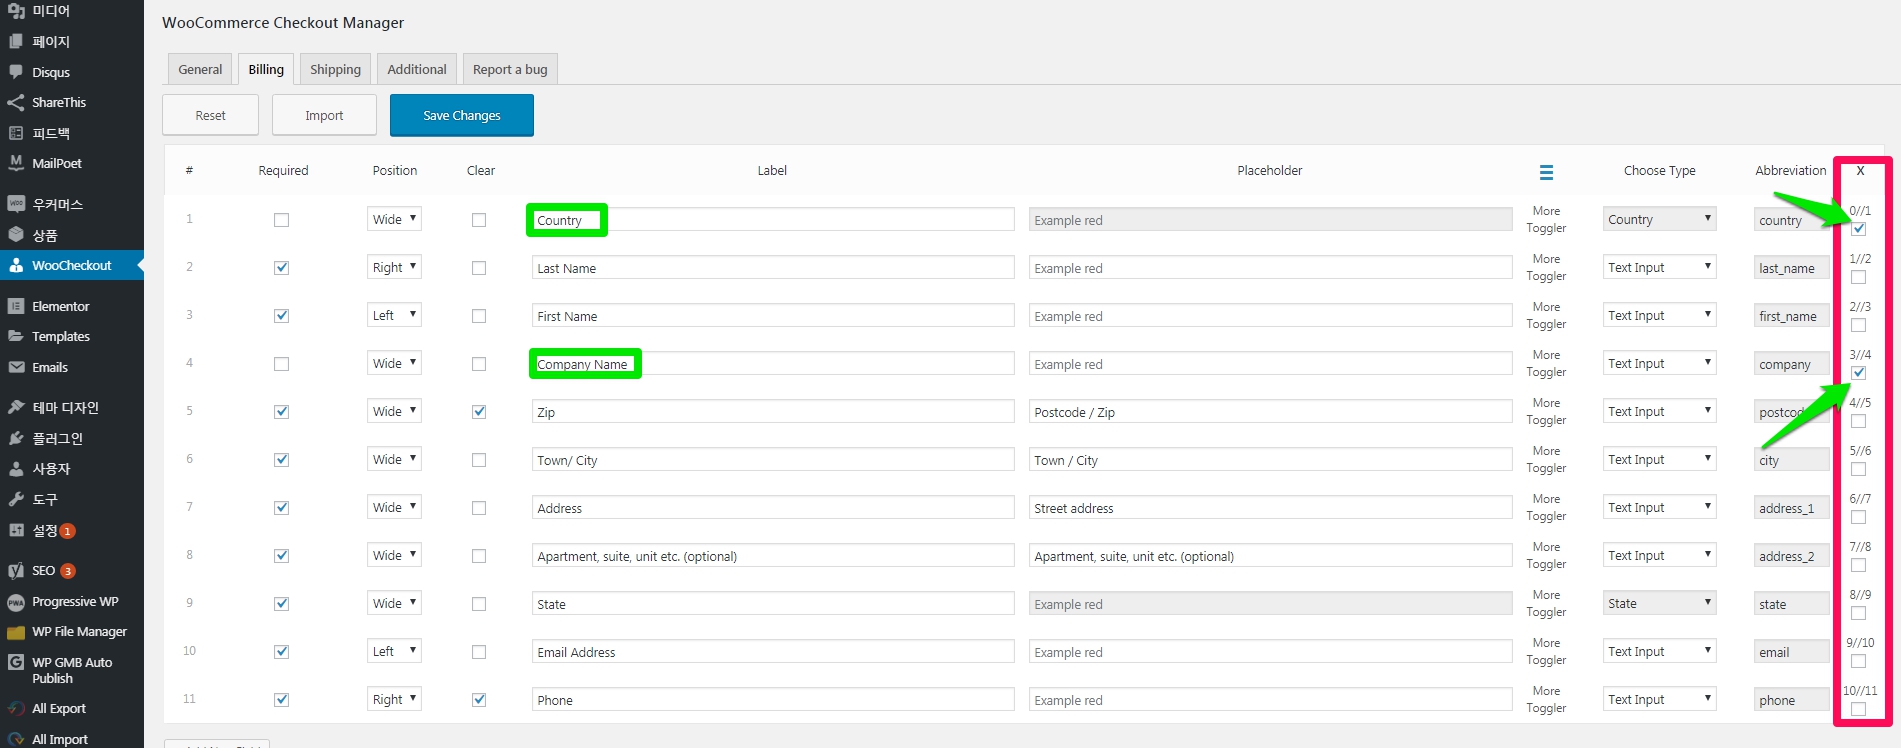This screenshot has width=1901, height=748.
Task: Open Position dropdown for Last Name row
Action: pyautogui.click(x=394, y=267)
